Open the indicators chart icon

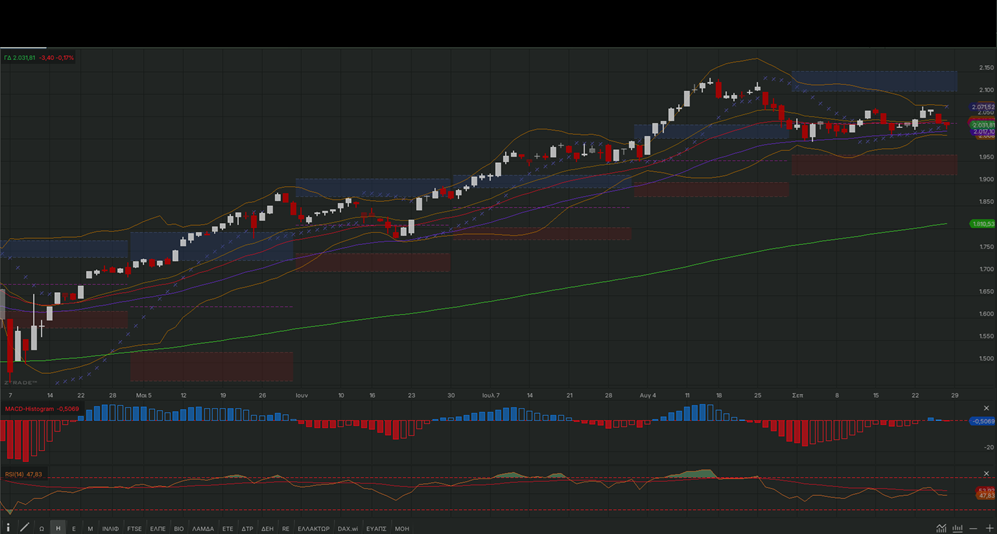[x=942, y=528]
